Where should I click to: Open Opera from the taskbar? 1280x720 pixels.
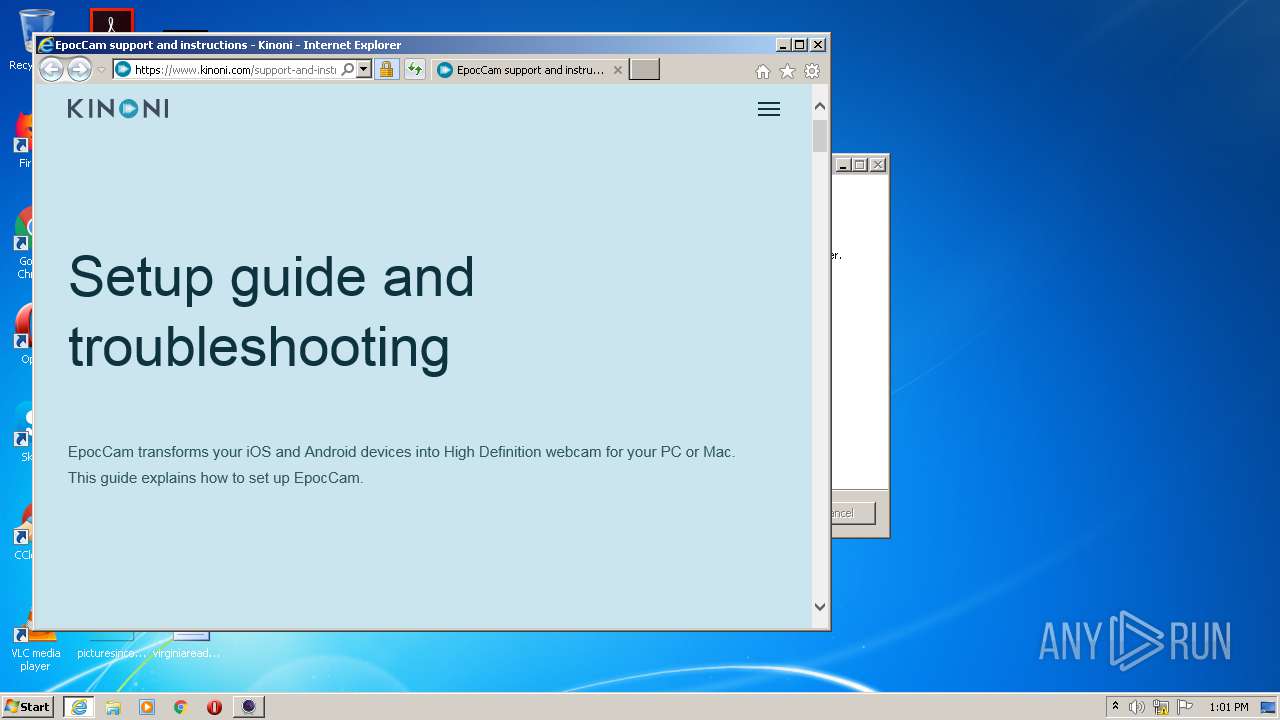pyautogui.click(x=214, y=707)
